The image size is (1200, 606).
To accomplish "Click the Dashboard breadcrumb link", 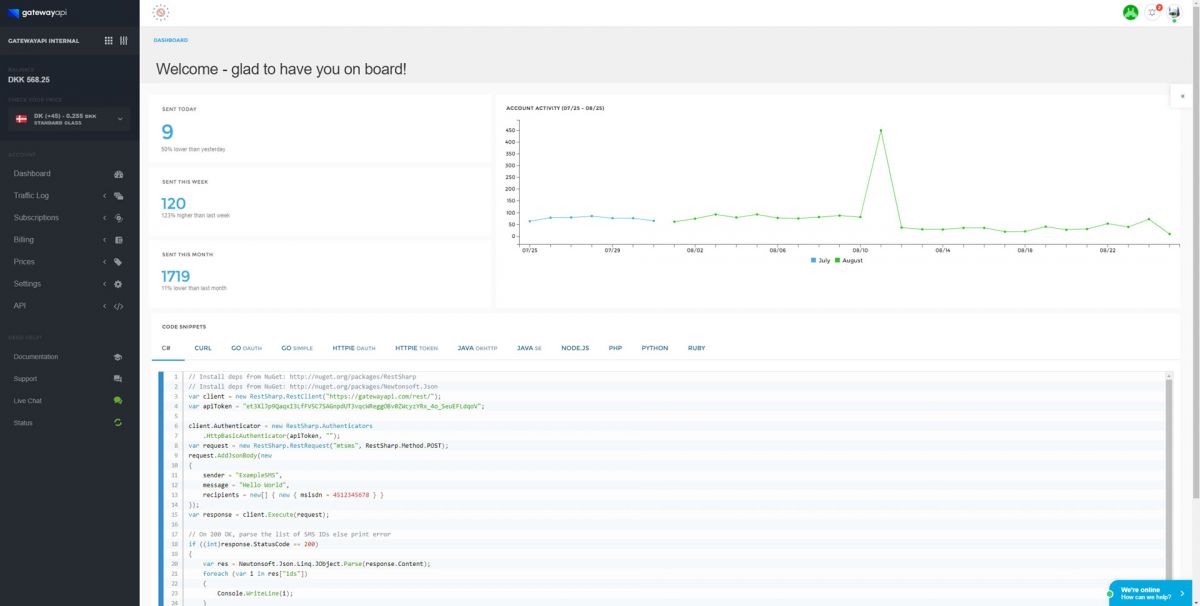I will 170,40.
